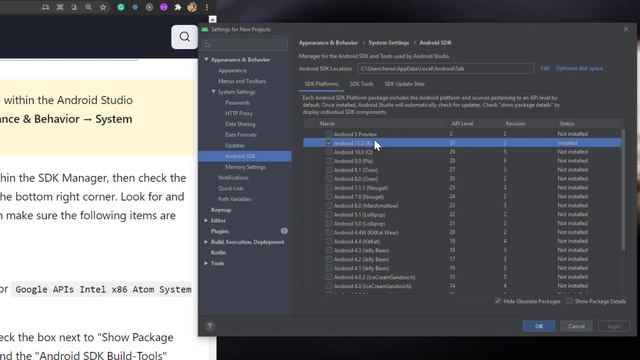Screen dimensions: 640x360
Task: Select the Android 5.1 (Lollipop) row
Action: pyautogui.click(x=462, y=215)
